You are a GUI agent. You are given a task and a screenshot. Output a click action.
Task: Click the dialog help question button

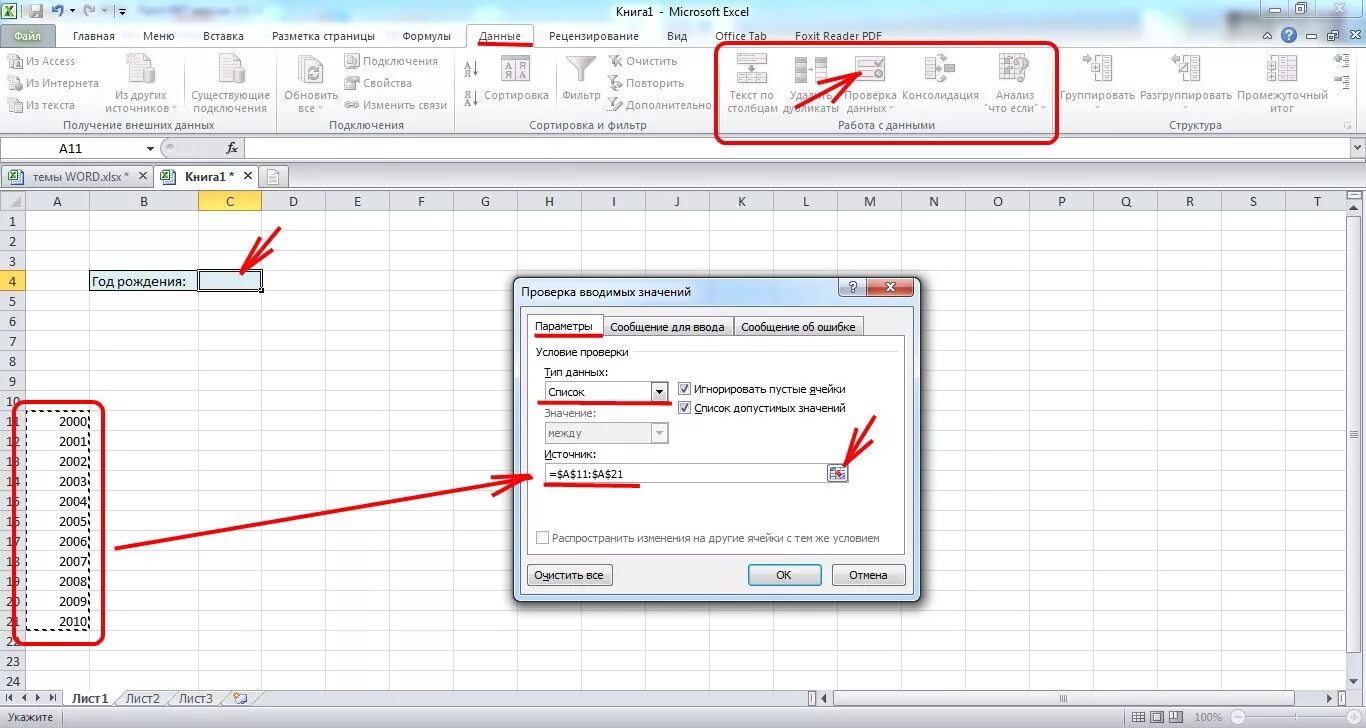[x=851, y=290]
